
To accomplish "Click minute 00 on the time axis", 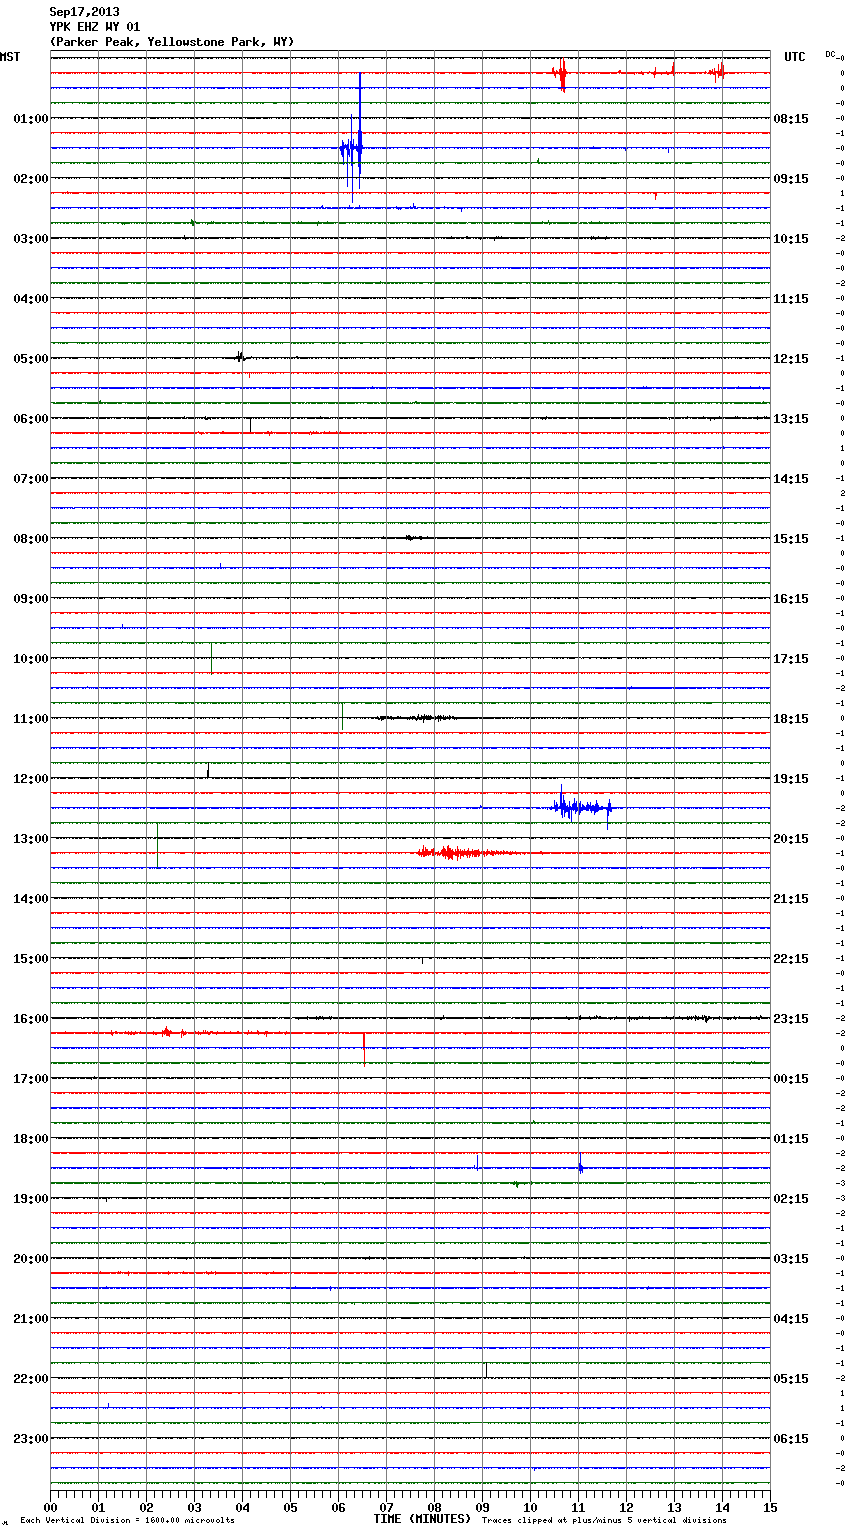I will [x=50, y=1507].
